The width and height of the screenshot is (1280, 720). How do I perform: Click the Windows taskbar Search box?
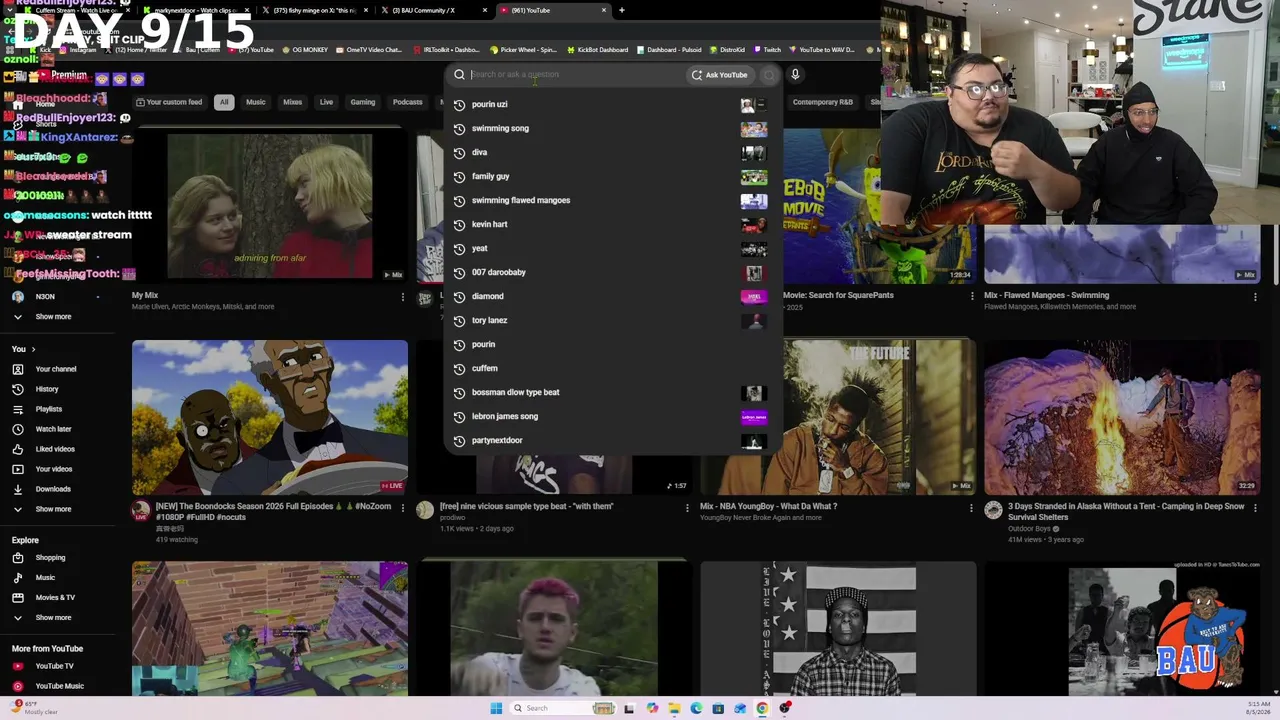551,708
